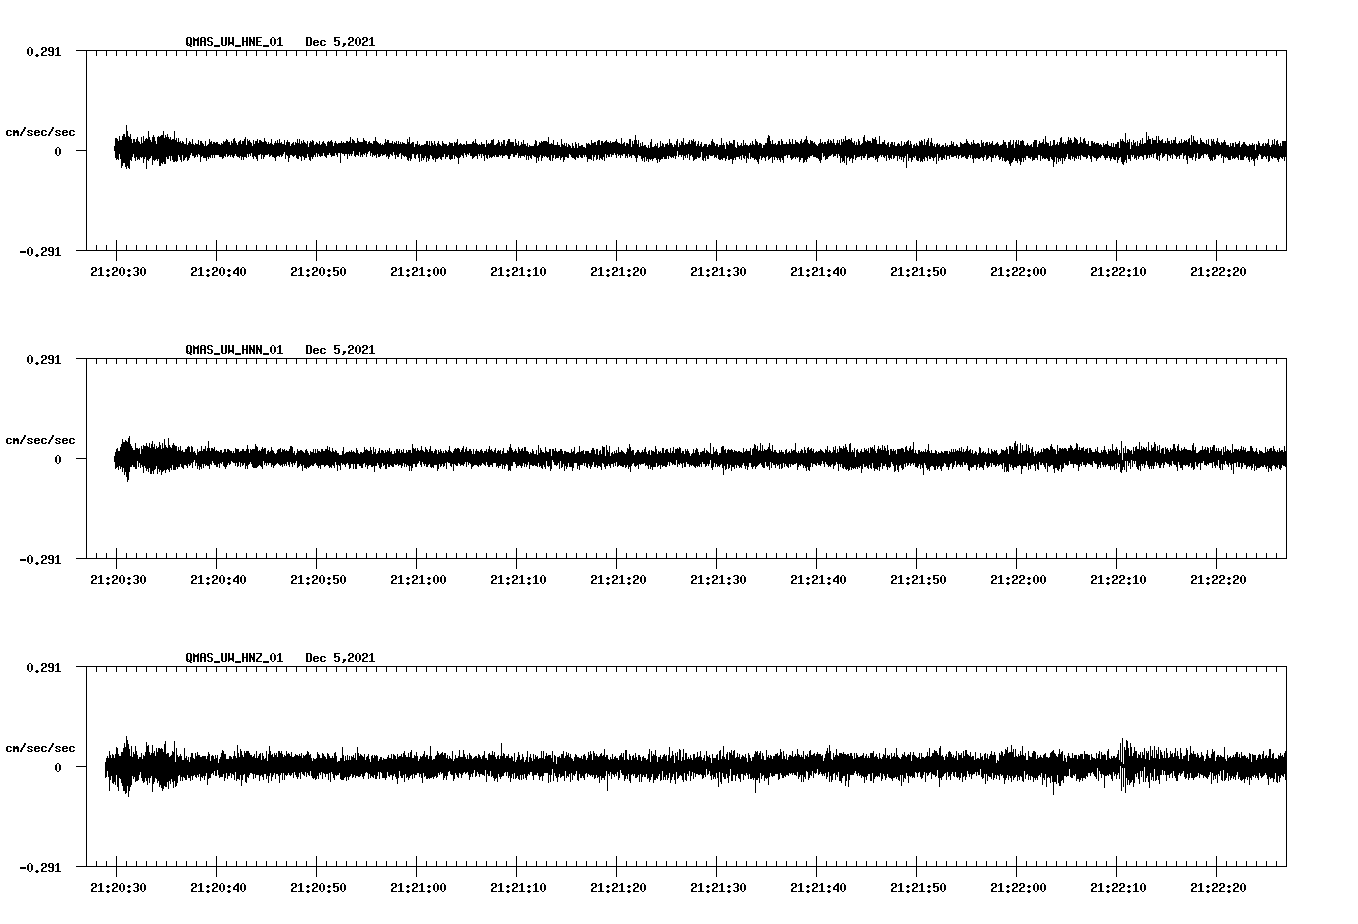Click the Dec 5,2021 date on HNE plot
Image resolution: width=1358 pixels, height=924 pixels.
point(340,42)
